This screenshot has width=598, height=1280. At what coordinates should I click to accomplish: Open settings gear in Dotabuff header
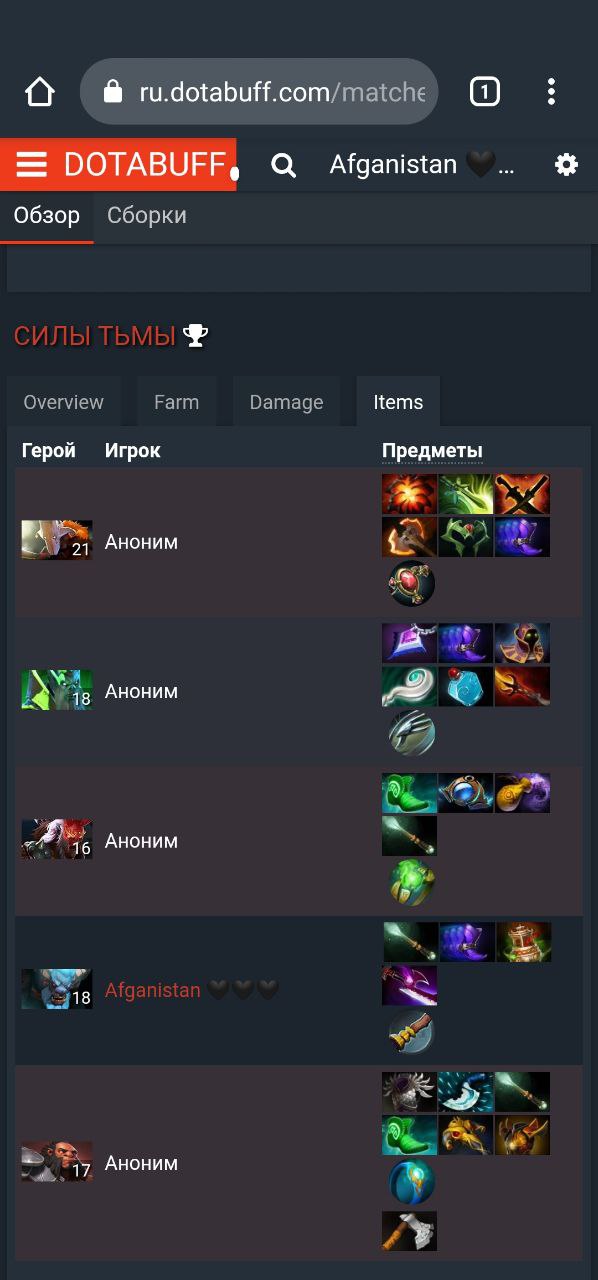pos(567,165)
